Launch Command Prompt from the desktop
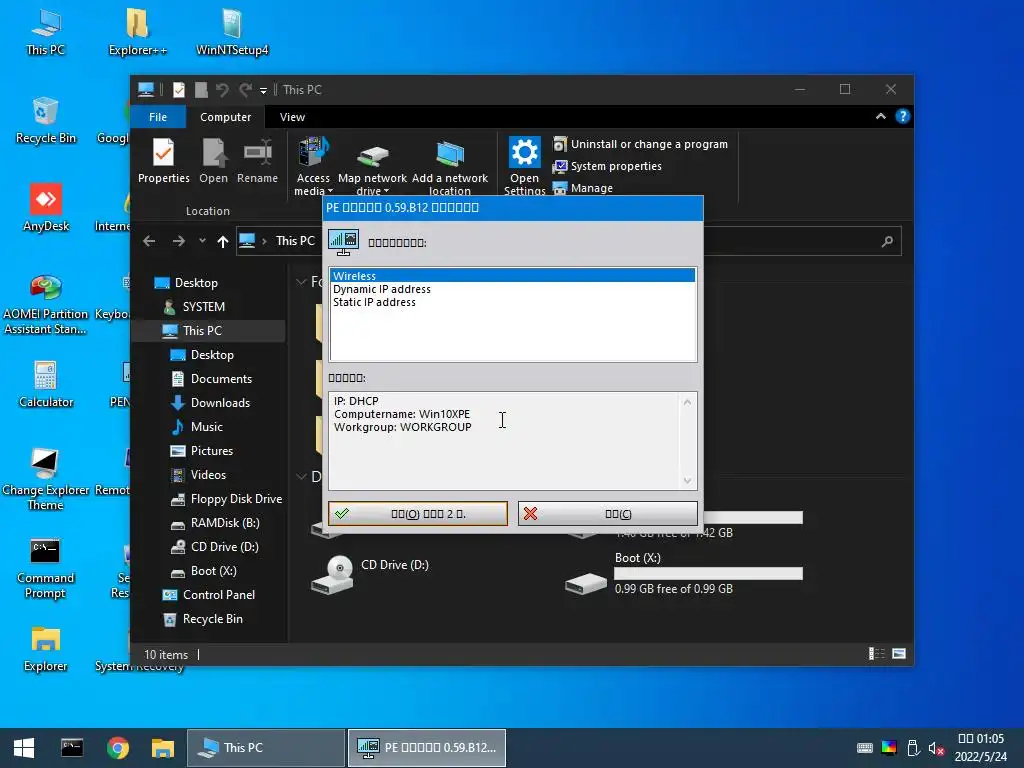The image size is (1024, 768). pyautogui.click(x=45, y=568)
